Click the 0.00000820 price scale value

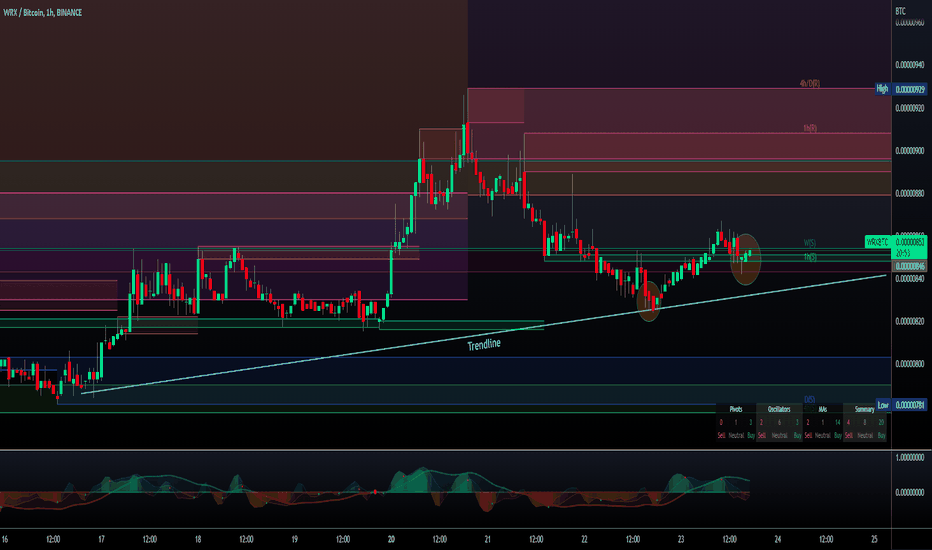910,321
